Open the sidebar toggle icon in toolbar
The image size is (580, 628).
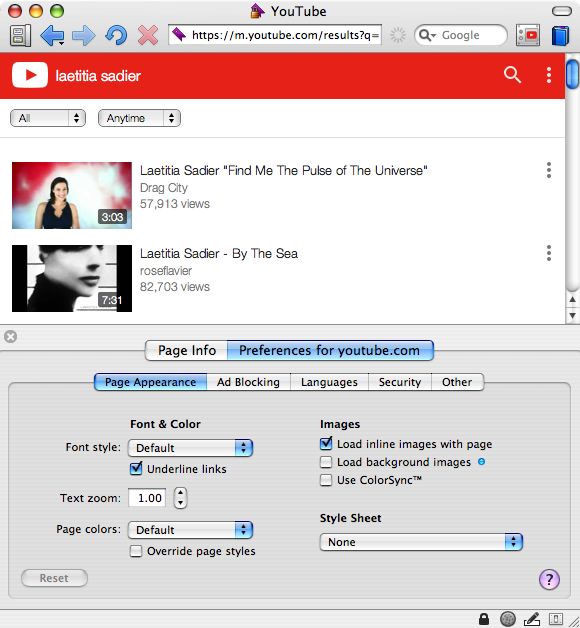pyautogui.click(x=20, y=35)
